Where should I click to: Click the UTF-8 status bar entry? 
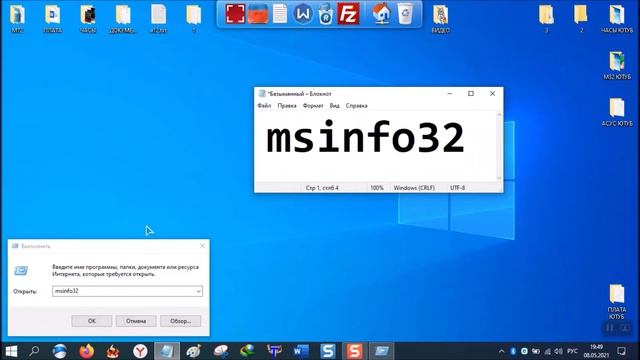click(458, 188)
